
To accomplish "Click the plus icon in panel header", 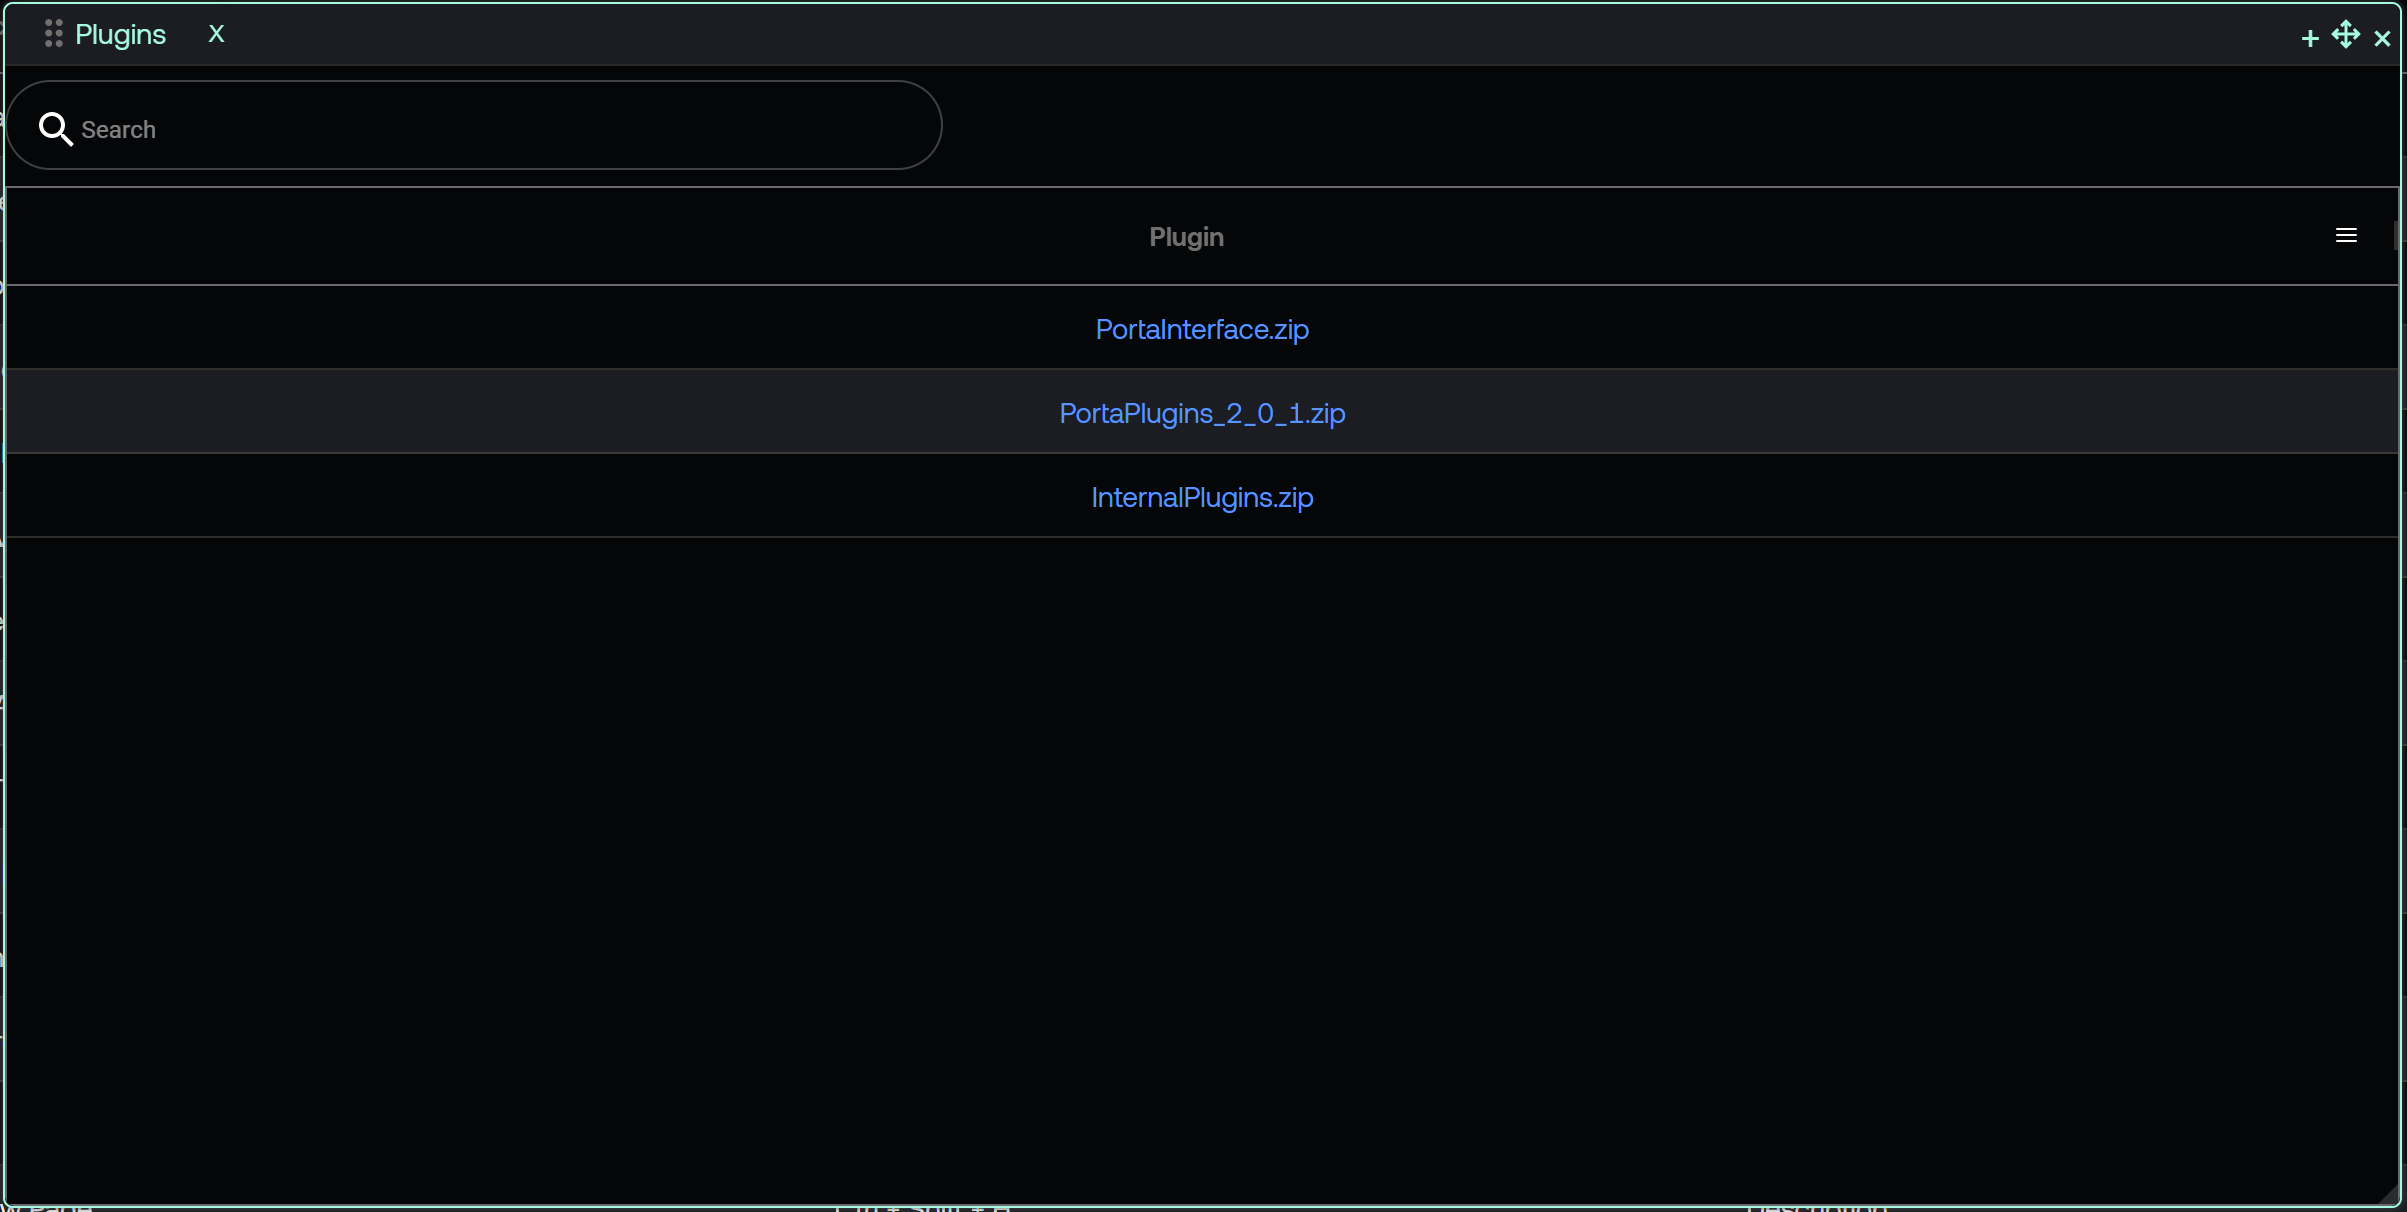I will point(2309,38).
